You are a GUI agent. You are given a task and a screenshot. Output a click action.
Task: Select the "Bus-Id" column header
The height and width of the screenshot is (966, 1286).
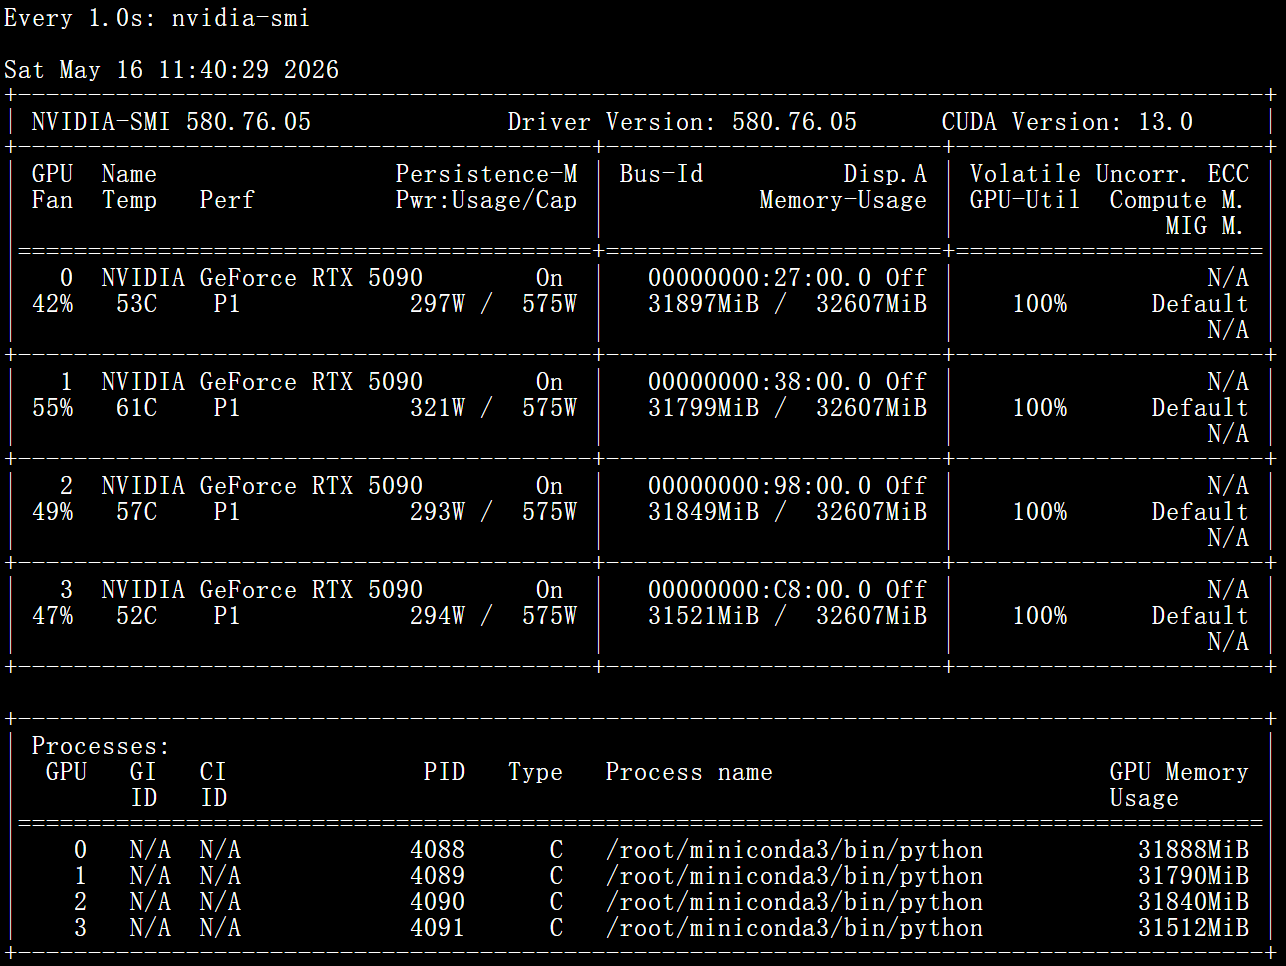(661, 174)
